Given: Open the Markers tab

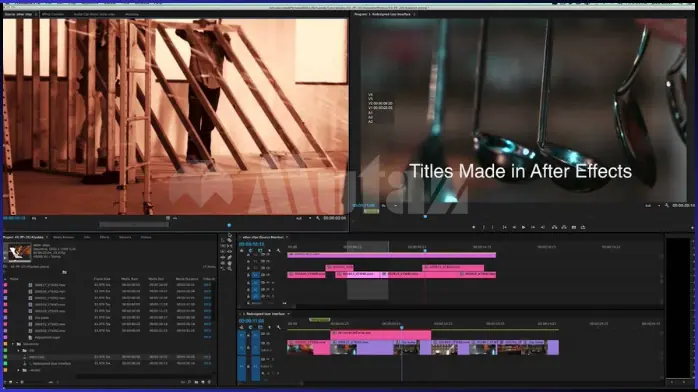Looking at the screenshot, I should [x=125, y=237].
